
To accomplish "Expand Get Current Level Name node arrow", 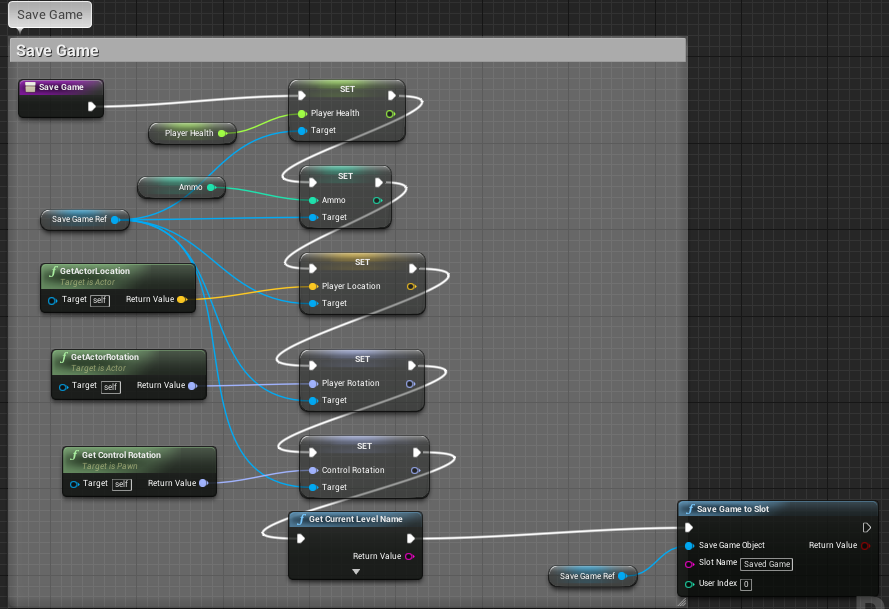I will click(356, 572).
